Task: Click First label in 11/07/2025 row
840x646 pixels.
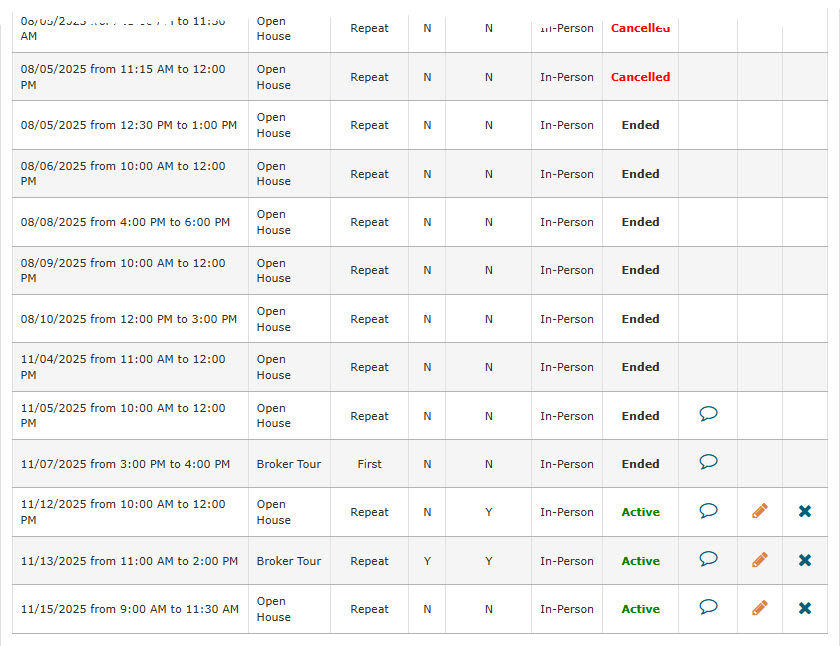Action: [x=369, y=464]
